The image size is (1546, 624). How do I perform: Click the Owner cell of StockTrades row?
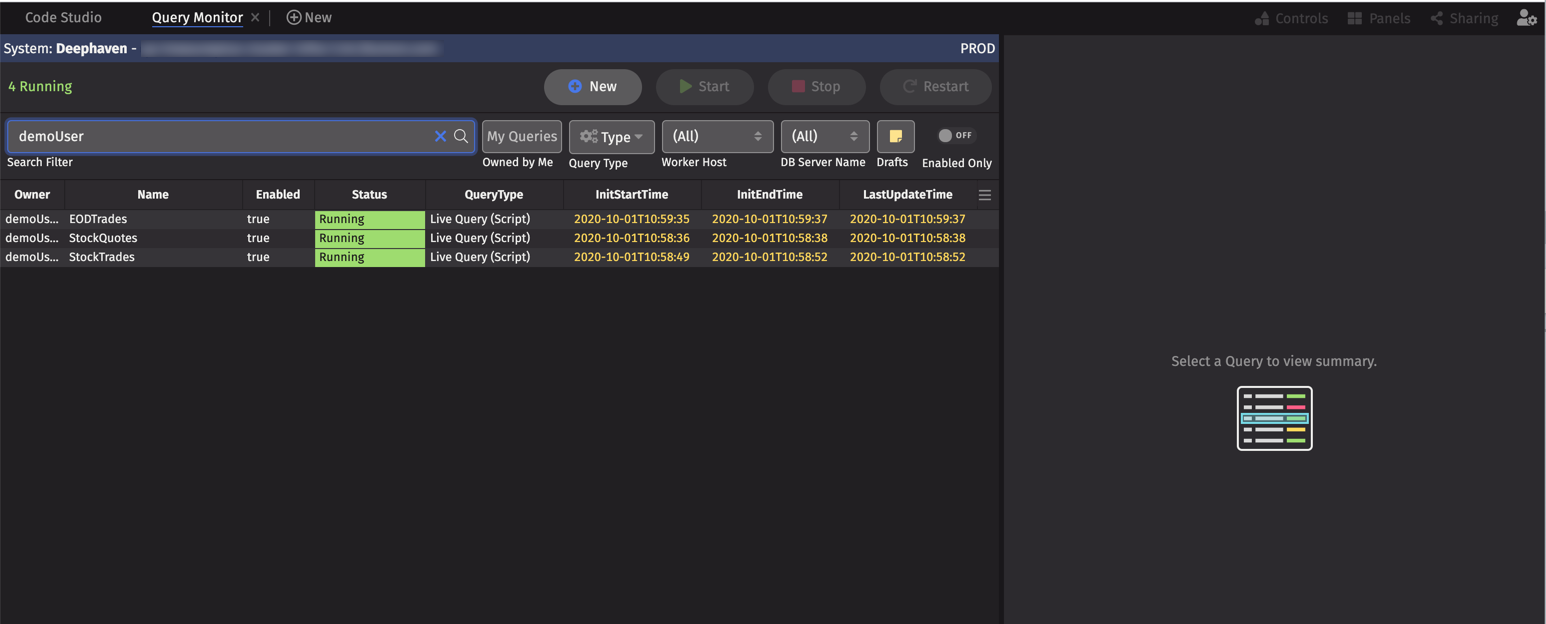(x=32, y=257)
